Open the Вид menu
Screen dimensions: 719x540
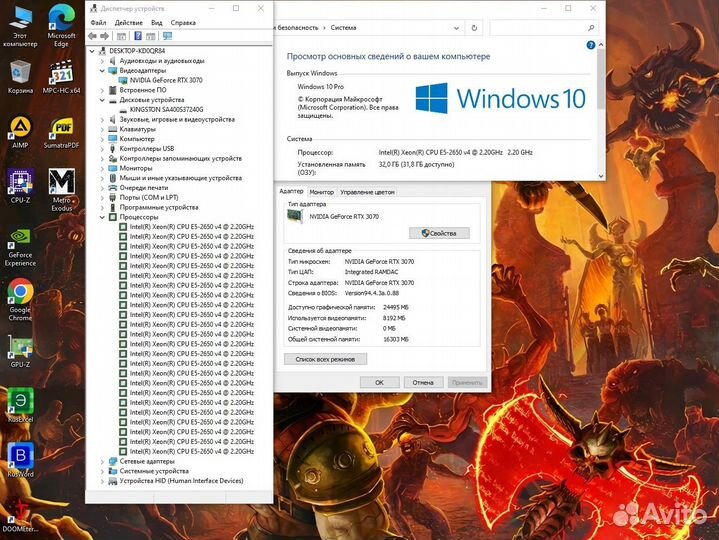point(157,22)
